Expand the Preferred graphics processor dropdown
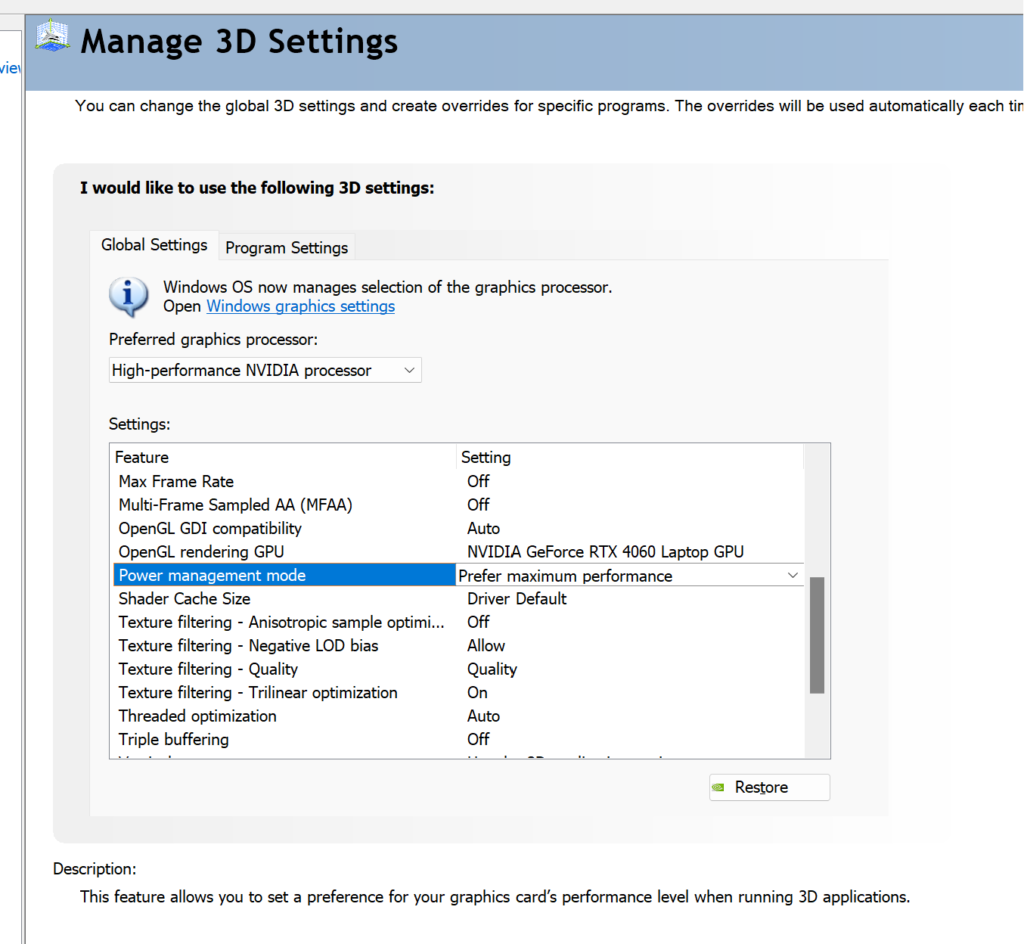This screenshot has height=944, width=1024. [265, 370]
